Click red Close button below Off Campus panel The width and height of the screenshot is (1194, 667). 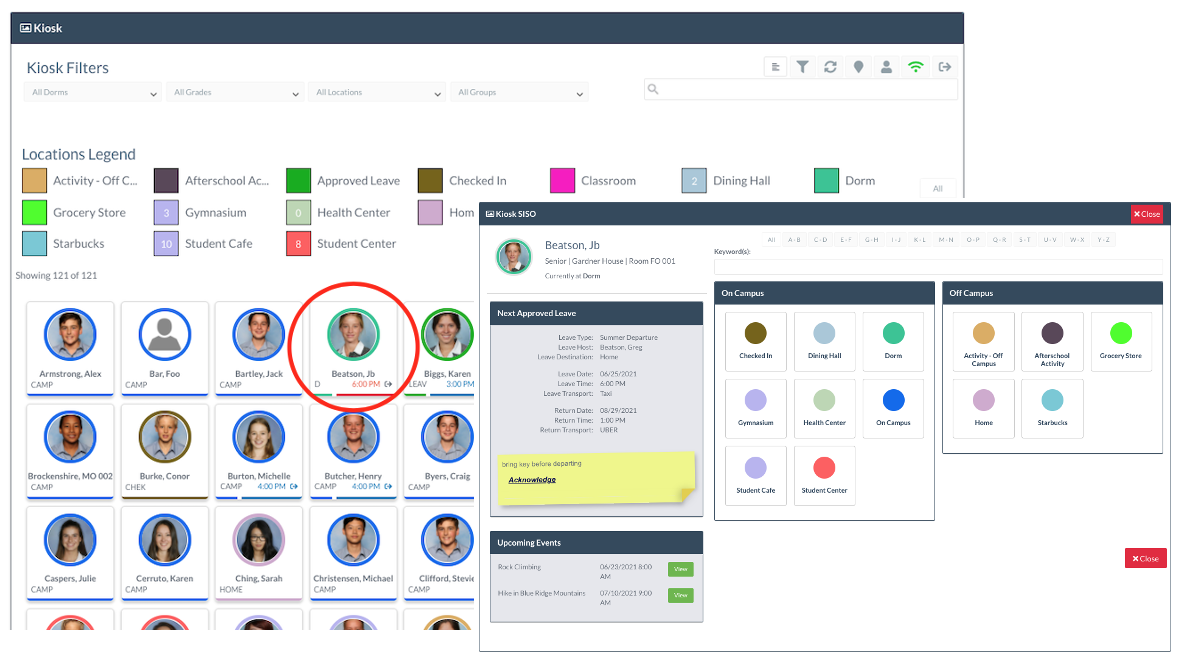point(1145,558)
